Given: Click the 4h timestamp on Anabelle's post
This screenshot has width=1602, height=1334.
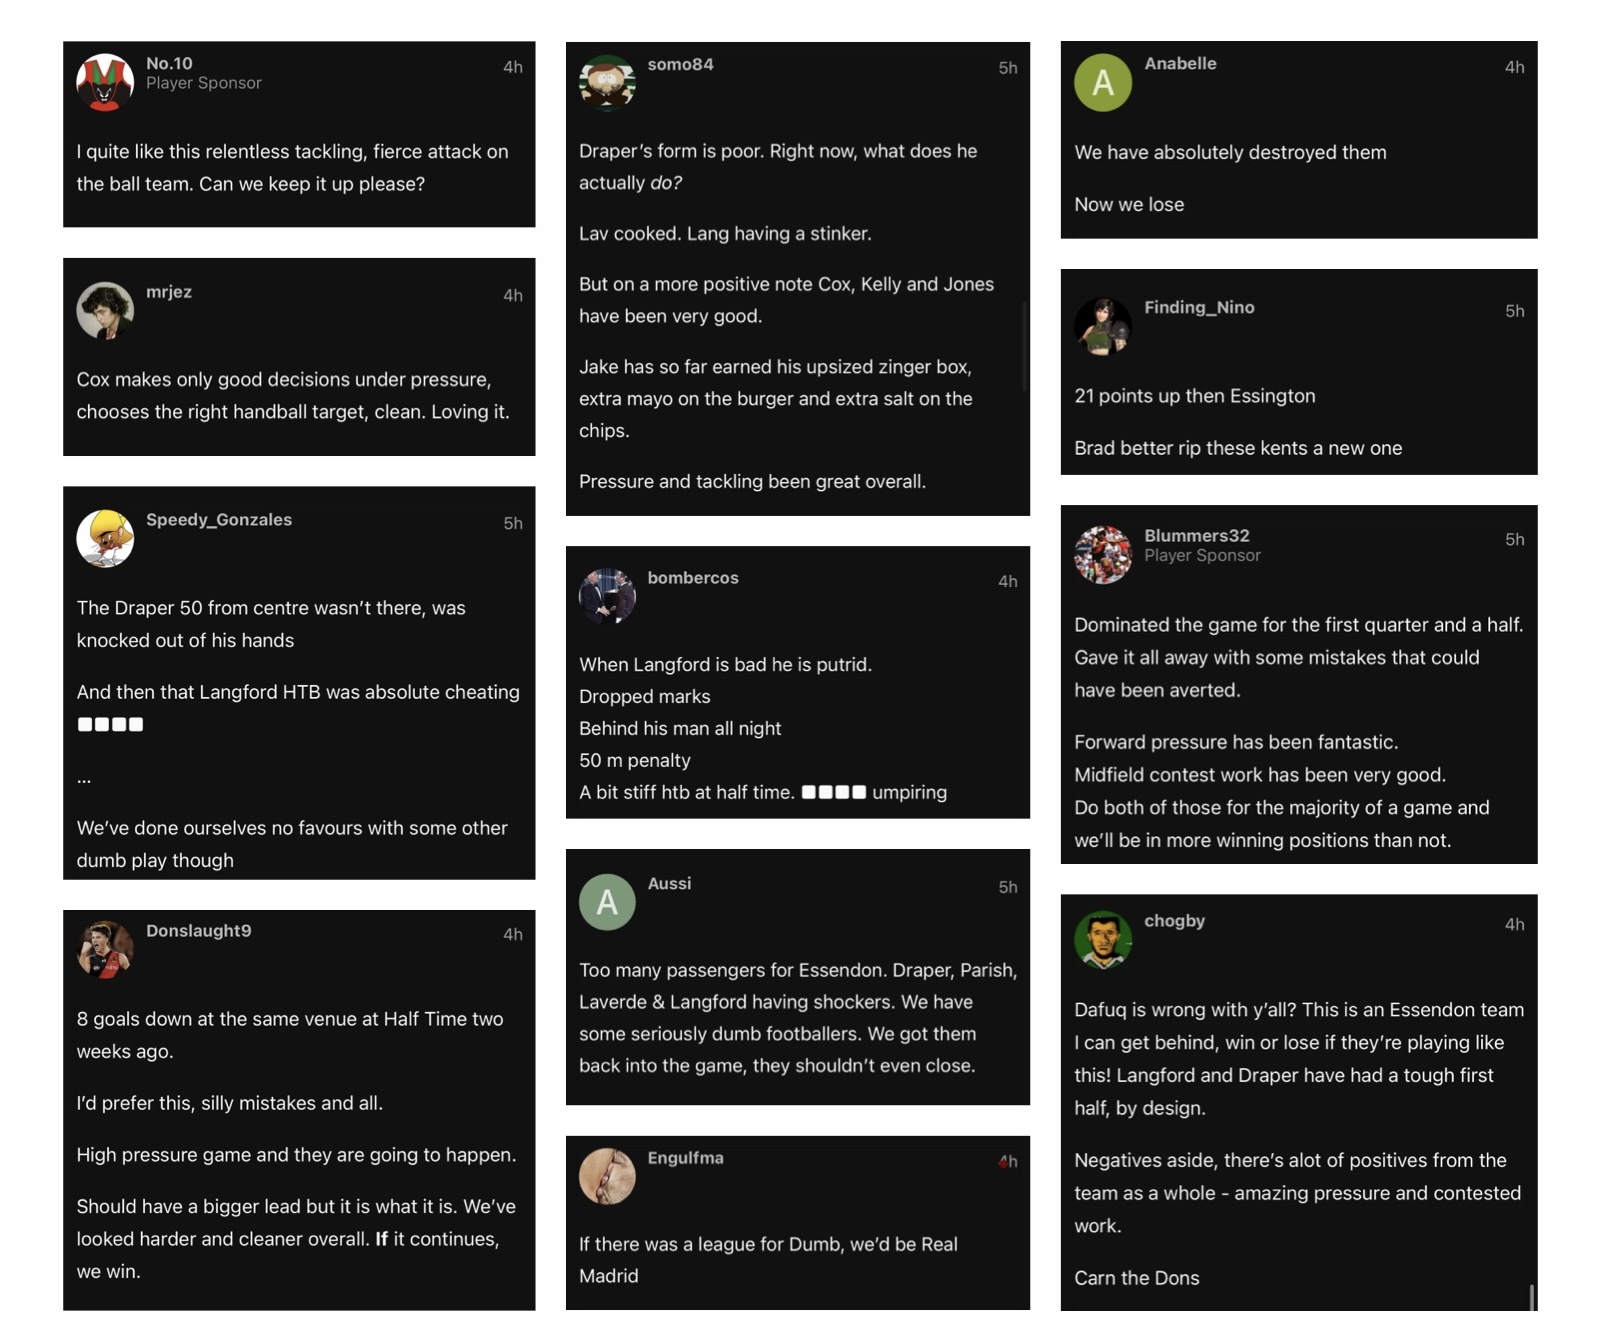Looking at the screenshot, I should click(x=1515, y=67).
